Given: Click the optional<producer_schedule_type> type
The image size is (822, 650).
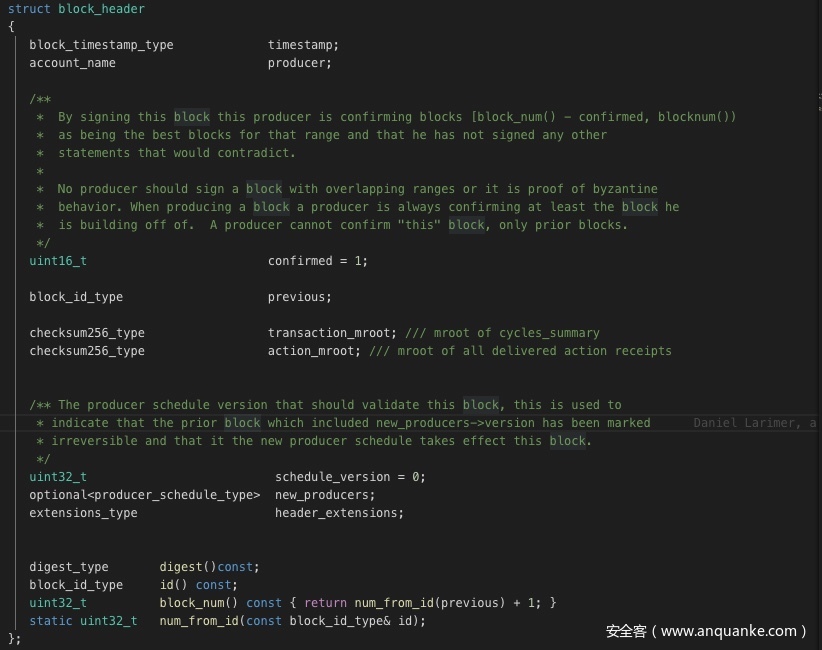Looking at the screenshot, I should coord(144,495).
